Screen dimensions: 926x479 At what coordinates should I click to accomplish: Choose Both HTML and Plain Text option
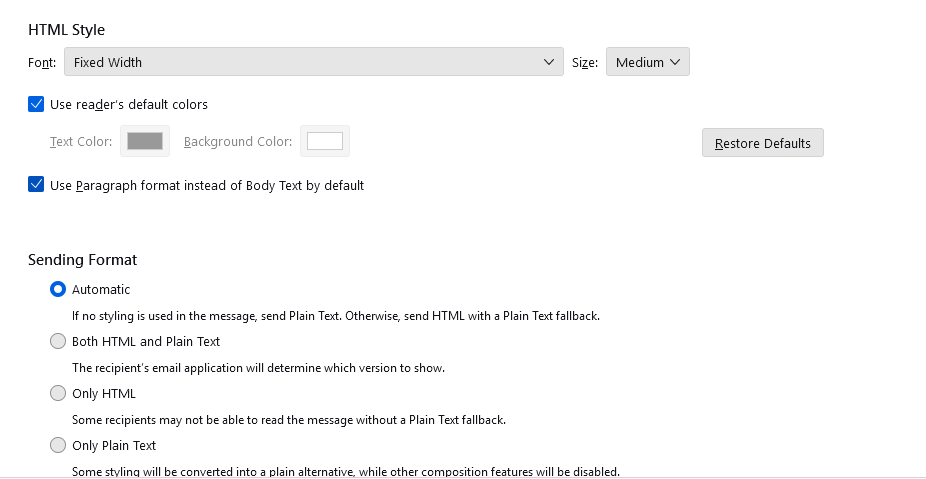point(58,342)
